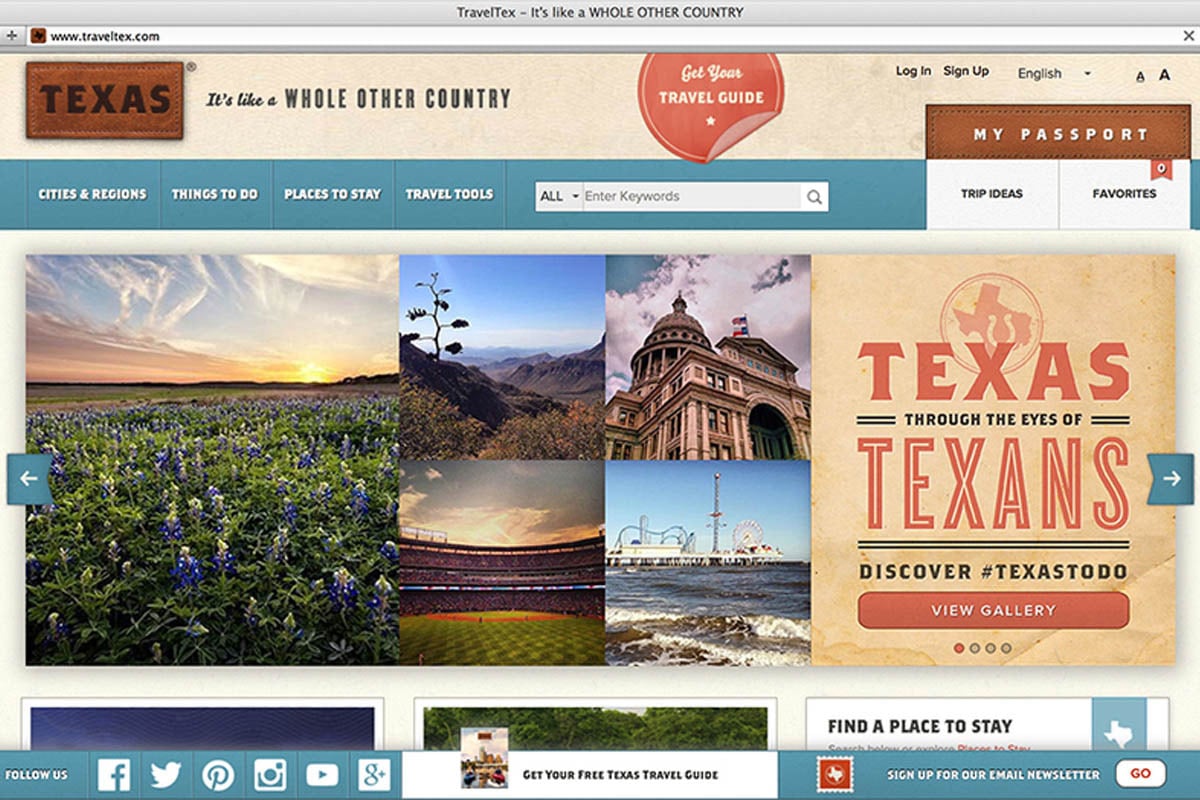Click the search magnifier icon

coord(814,197)
